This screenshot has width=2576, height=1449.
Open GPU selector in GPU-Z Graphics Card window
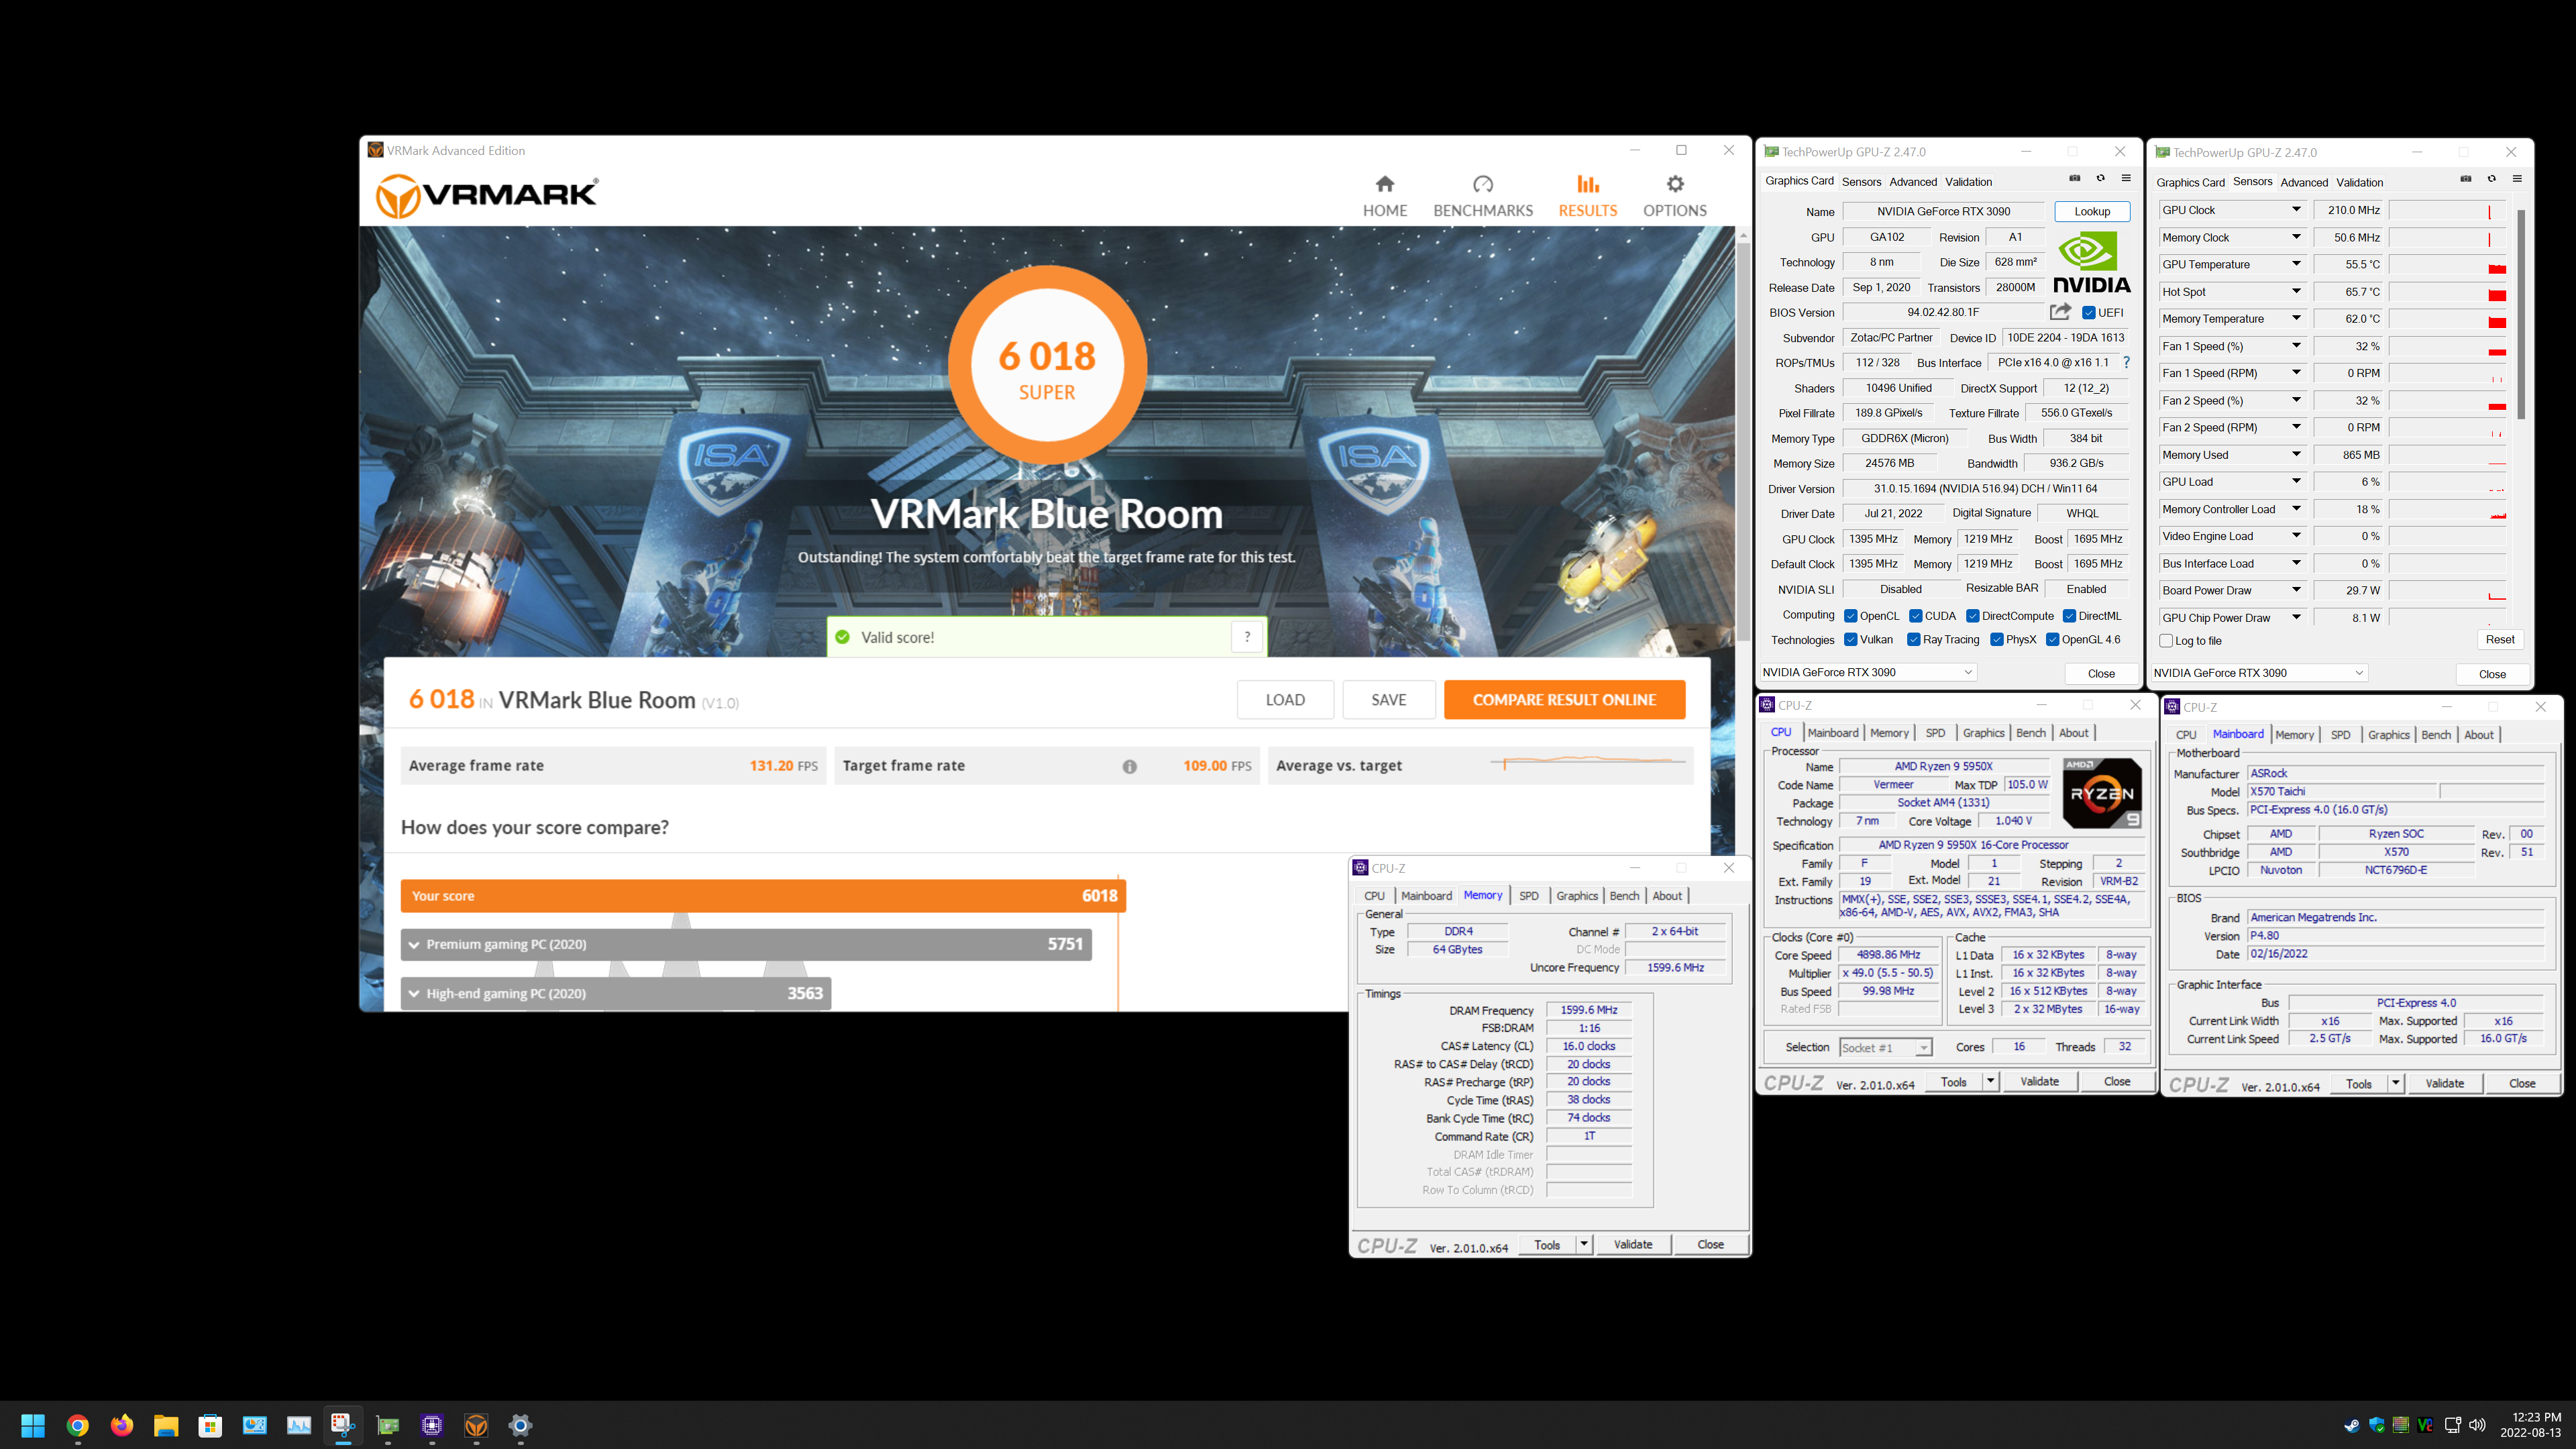tap(1868, 672)
